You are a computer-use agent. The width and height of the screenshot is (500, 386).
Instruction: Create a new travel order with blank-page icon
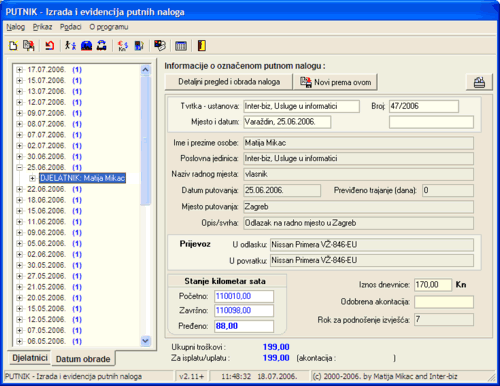coord(13,45)
